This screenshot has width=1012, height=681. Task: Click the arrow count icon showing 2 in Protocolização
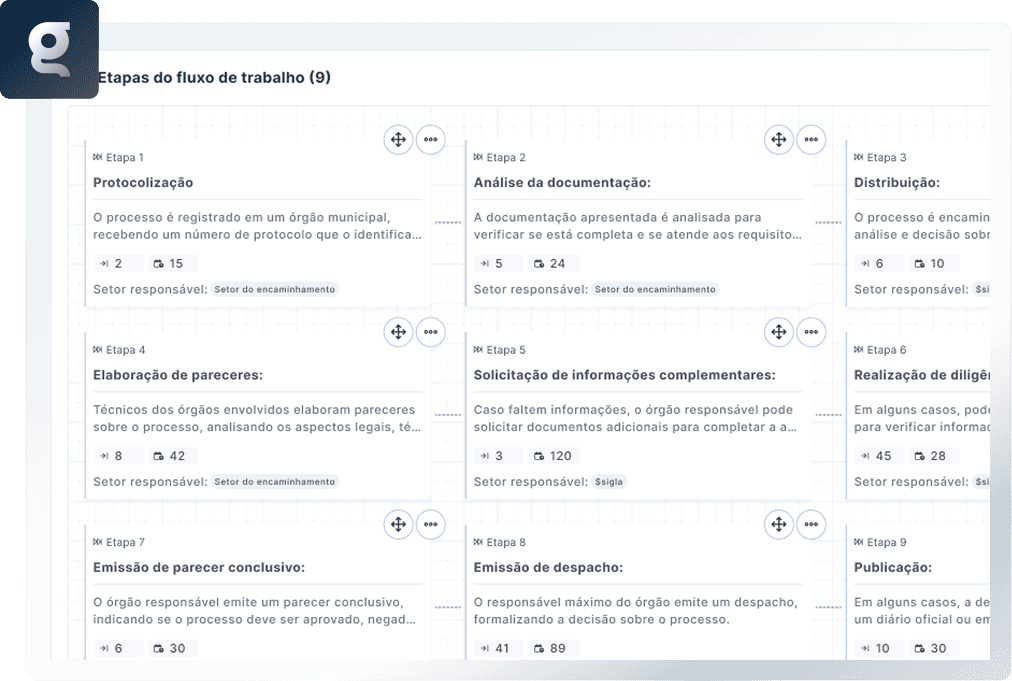(x=104, y=263)
